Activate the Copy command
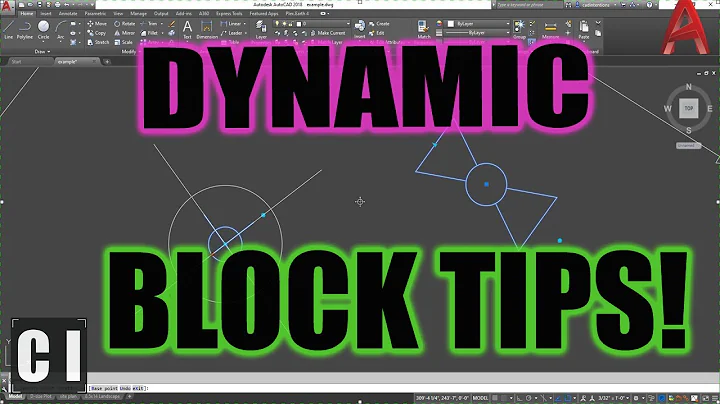 click(97, 33)
